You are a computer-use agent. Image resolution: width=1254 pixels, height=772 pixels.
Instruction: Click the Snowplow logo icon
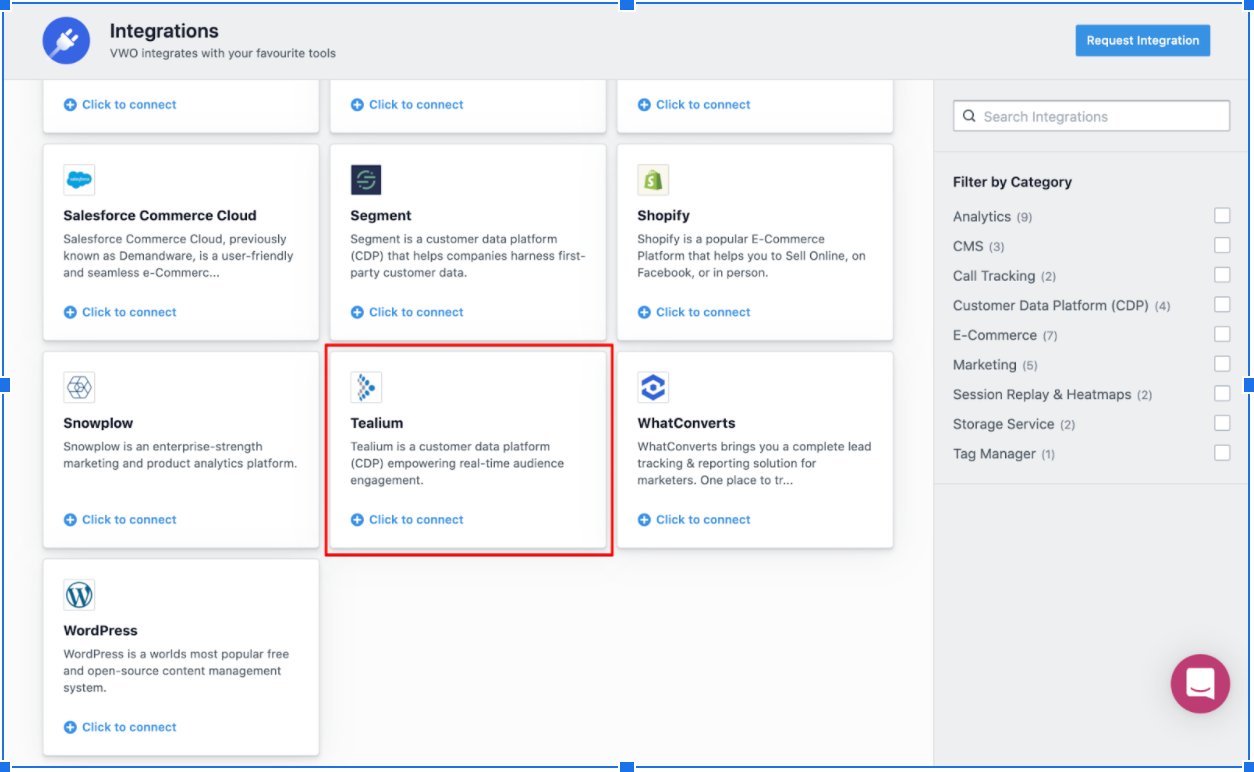click(x=79, y=387)
